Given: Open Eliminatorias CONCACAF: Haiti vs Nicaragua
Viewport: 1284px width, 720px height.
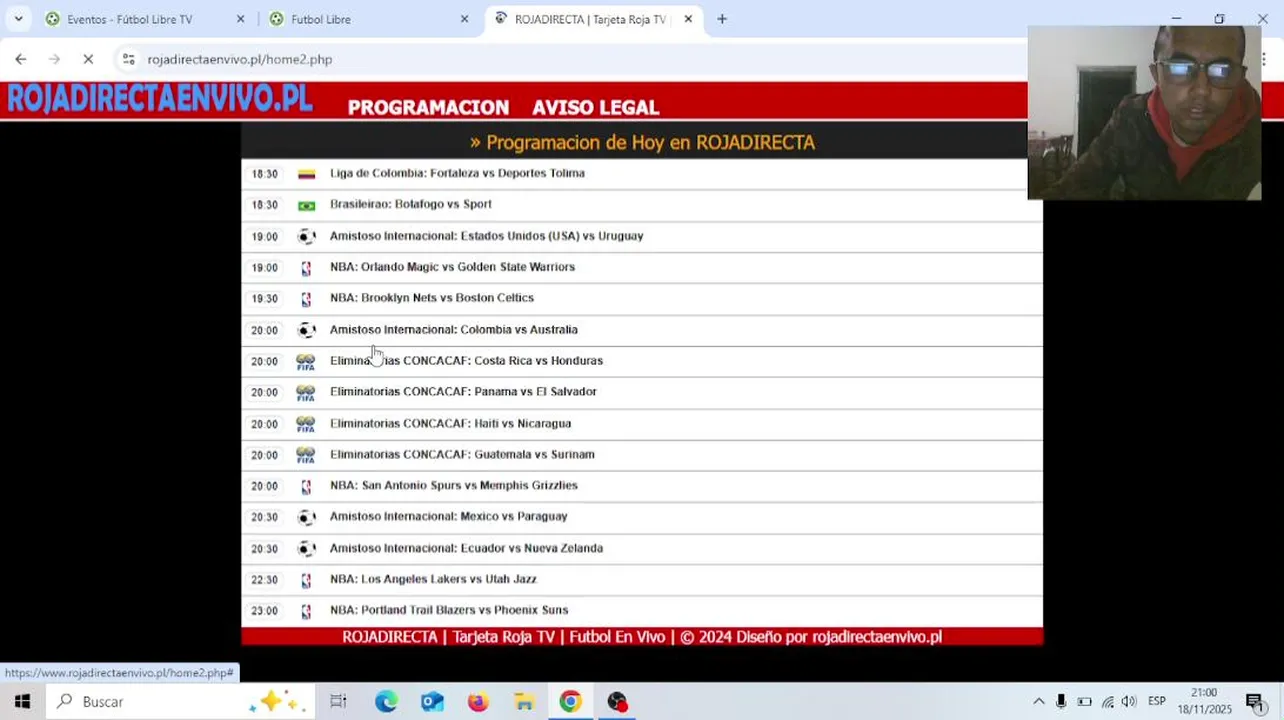Looking at the screenshot, I should pyautogui.click(x=451, y=423).
